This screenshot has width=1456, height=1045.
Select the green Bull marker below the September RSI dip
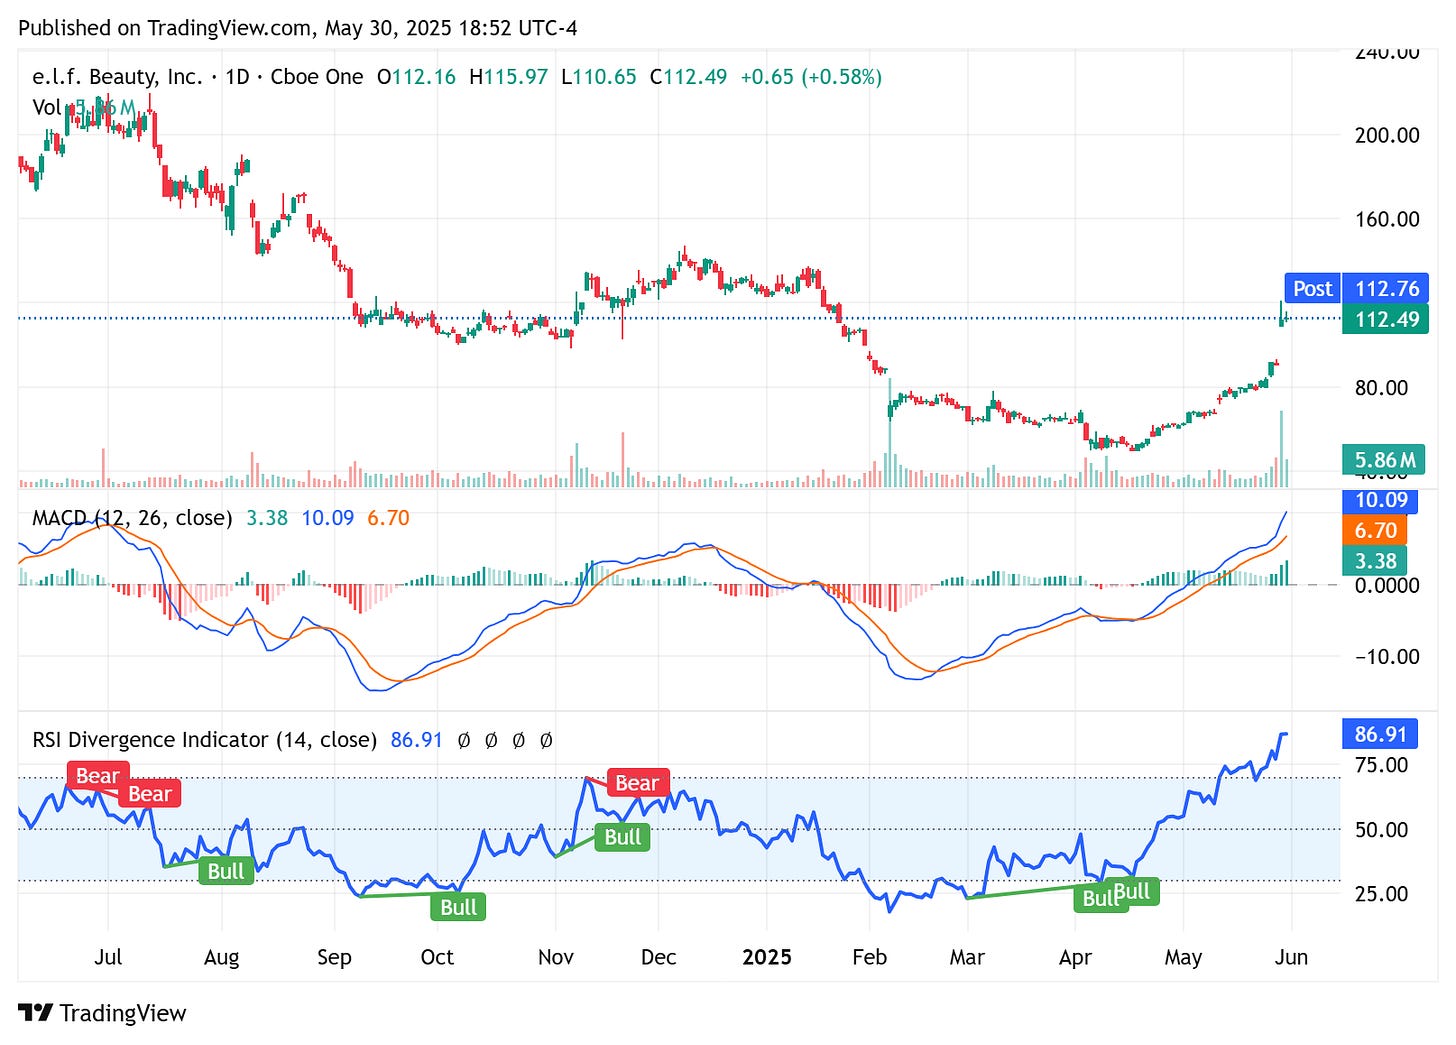tap(457, 907)
